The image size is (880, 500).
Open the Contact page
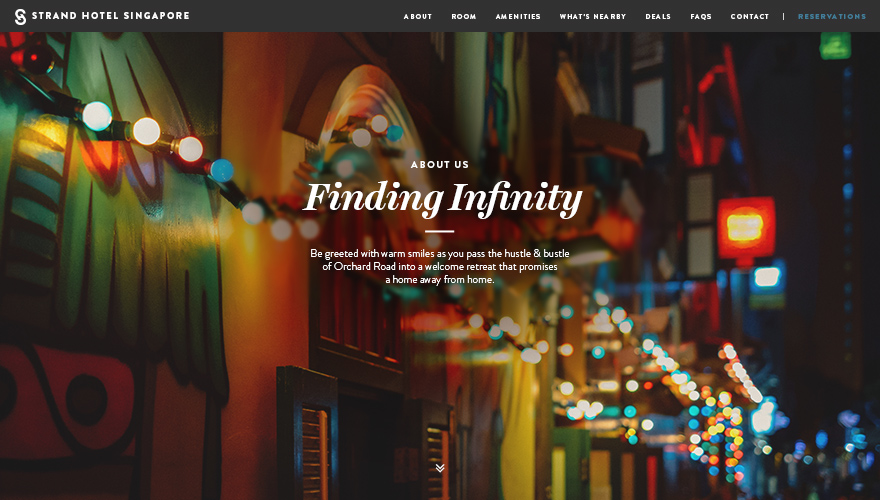point(750,17)
